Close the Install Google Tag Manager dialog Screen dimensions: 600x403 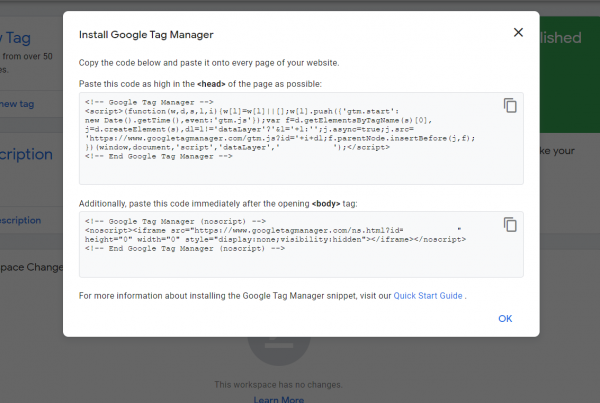point(518,32)
